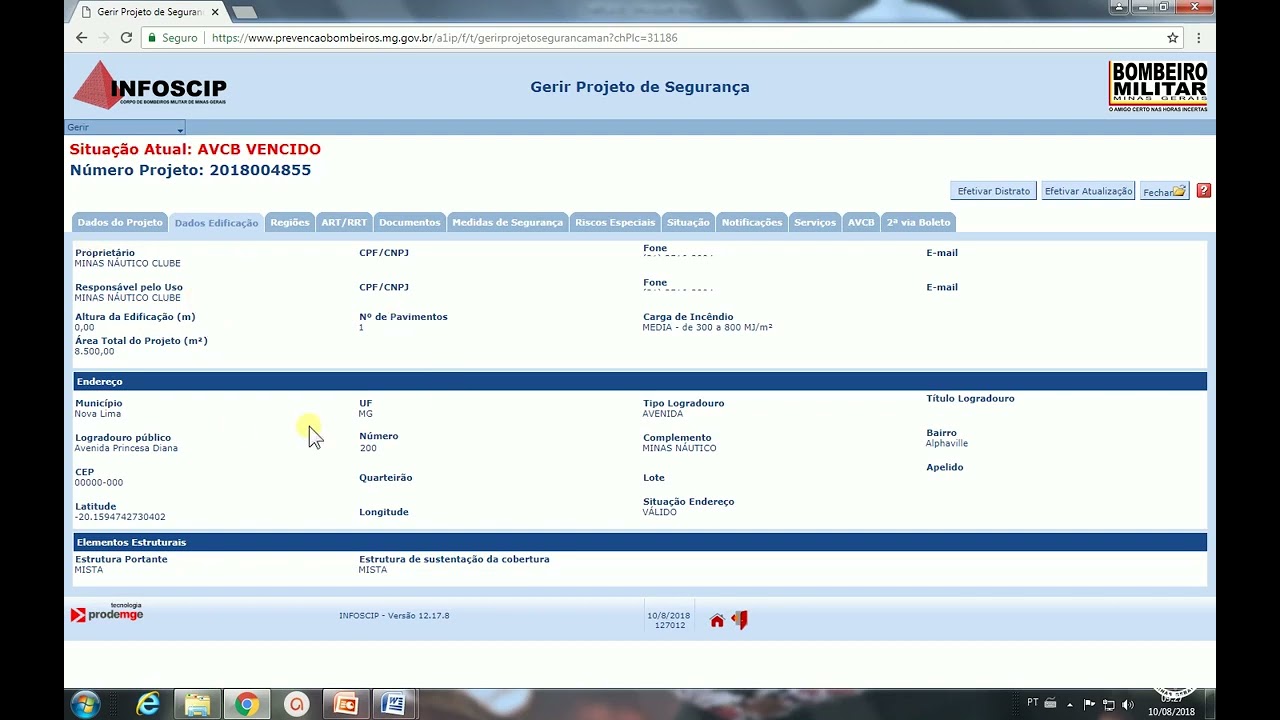Open the Word icon in the taskbar
The height and width of the screenshot is (720, 1280).
click(394, 704)
